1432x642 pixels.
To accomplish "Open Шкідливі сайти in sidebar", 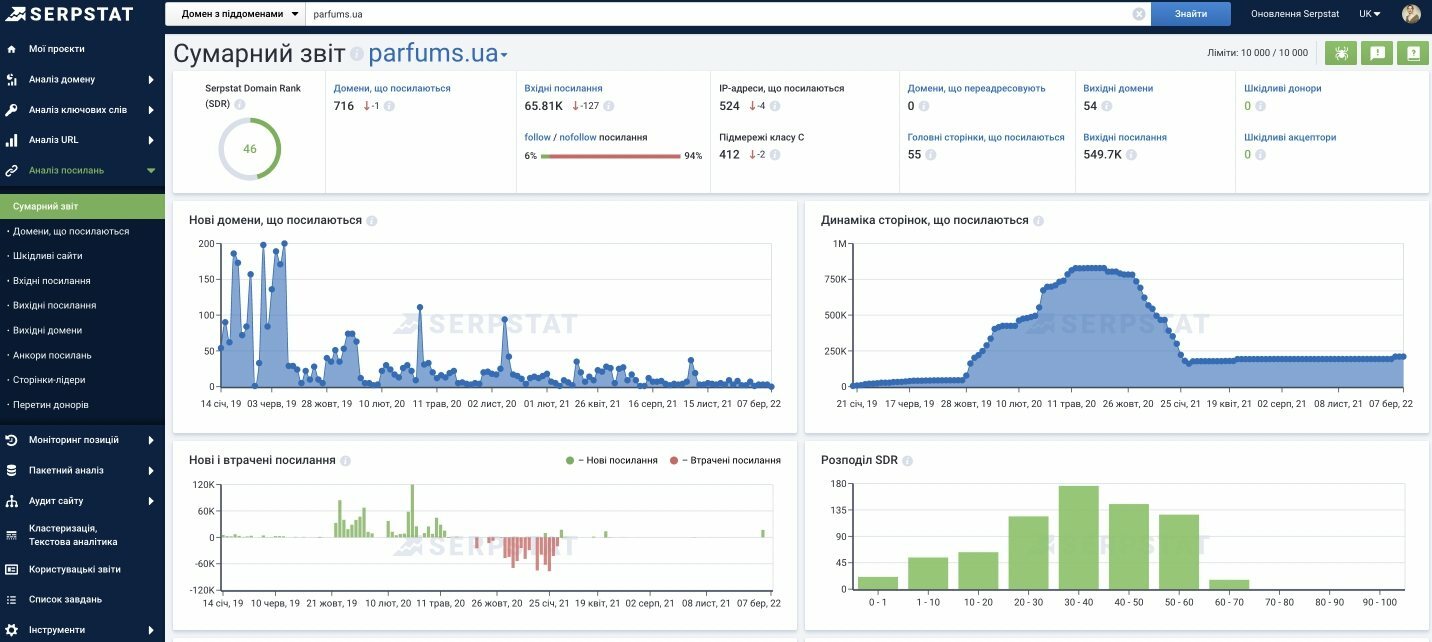I will point(48,256).
